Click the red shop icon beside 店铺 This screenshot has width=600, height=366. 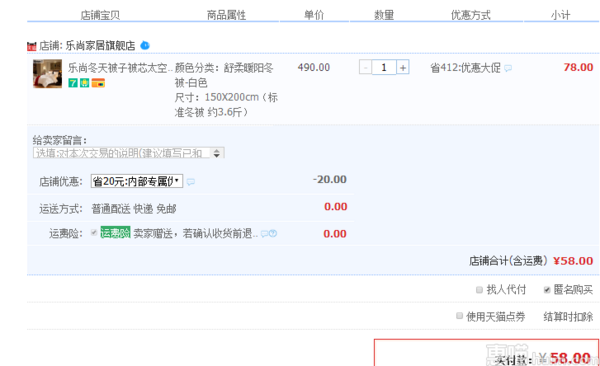point(31,46)
